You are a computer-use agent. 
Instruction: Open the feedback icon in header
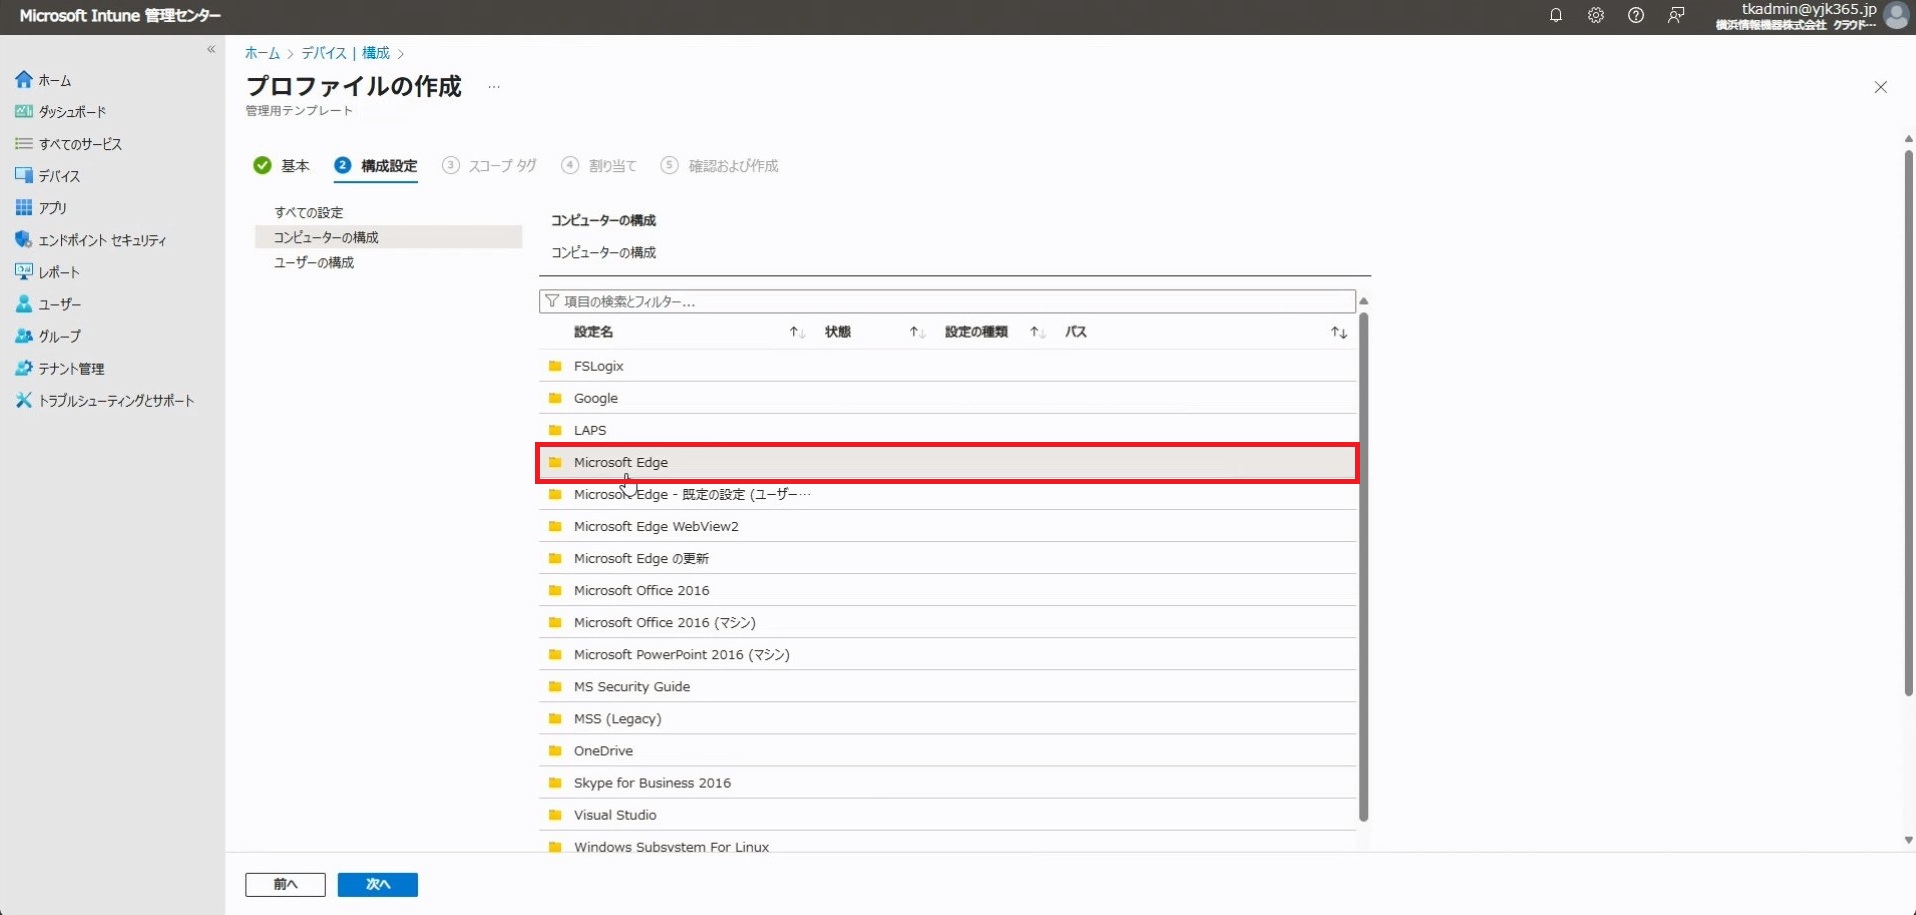coord(1676,15)
